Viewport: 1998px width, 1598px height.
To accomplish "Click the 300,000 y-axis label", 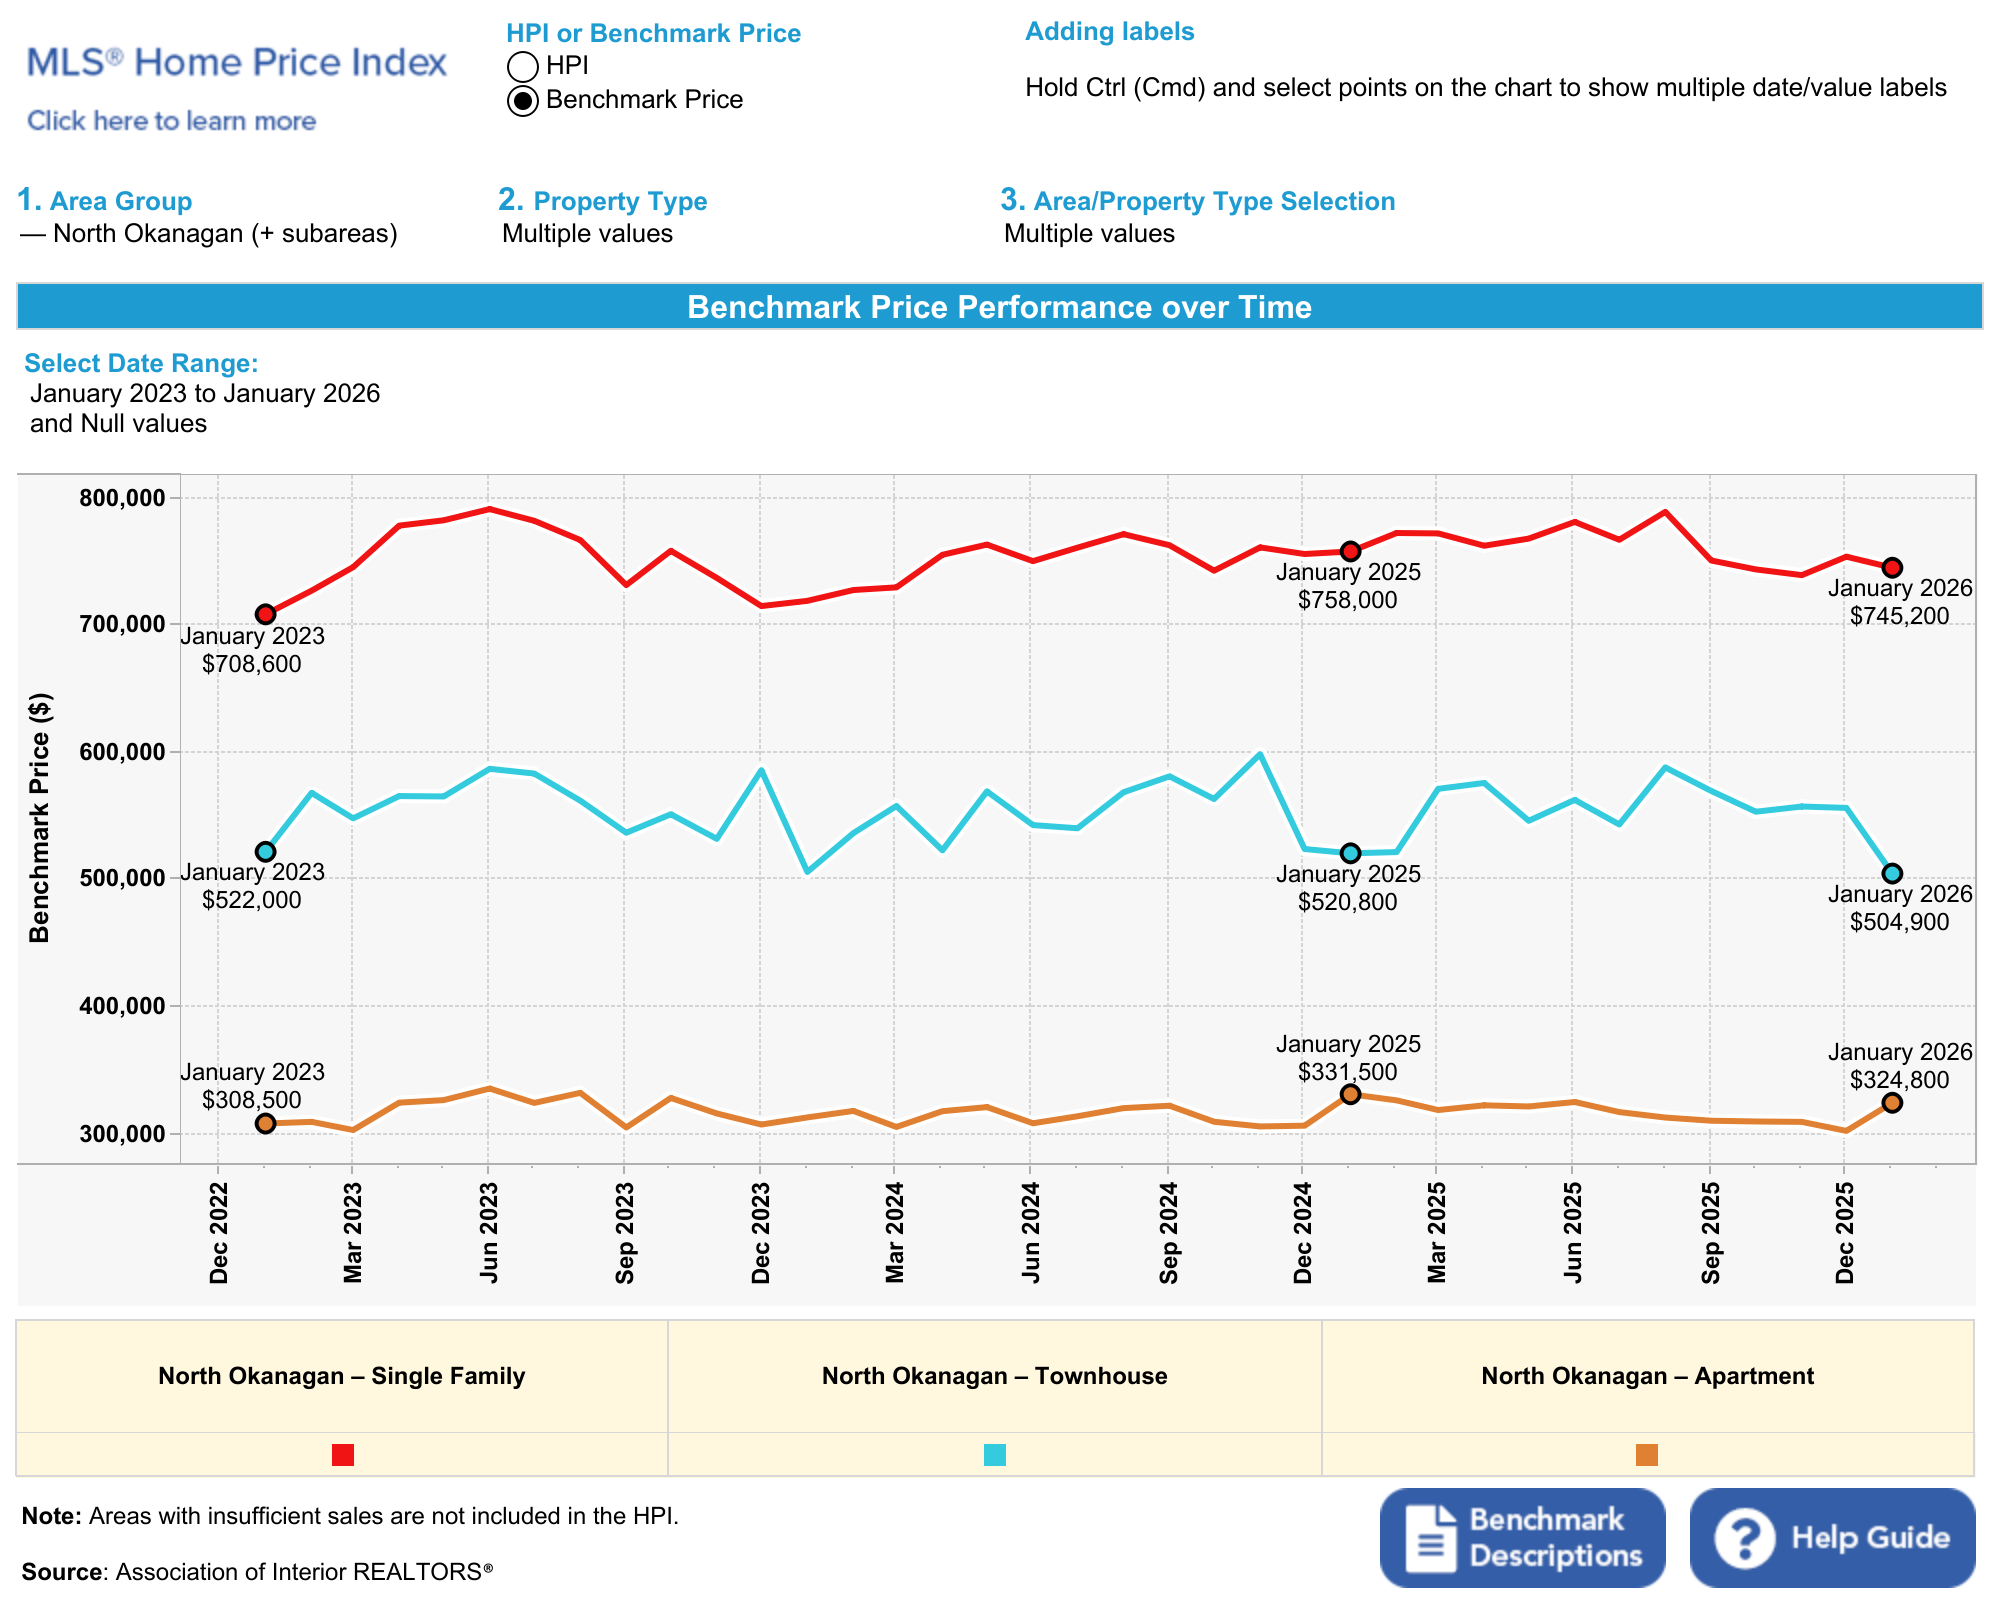I will (x=121, y=1134).
